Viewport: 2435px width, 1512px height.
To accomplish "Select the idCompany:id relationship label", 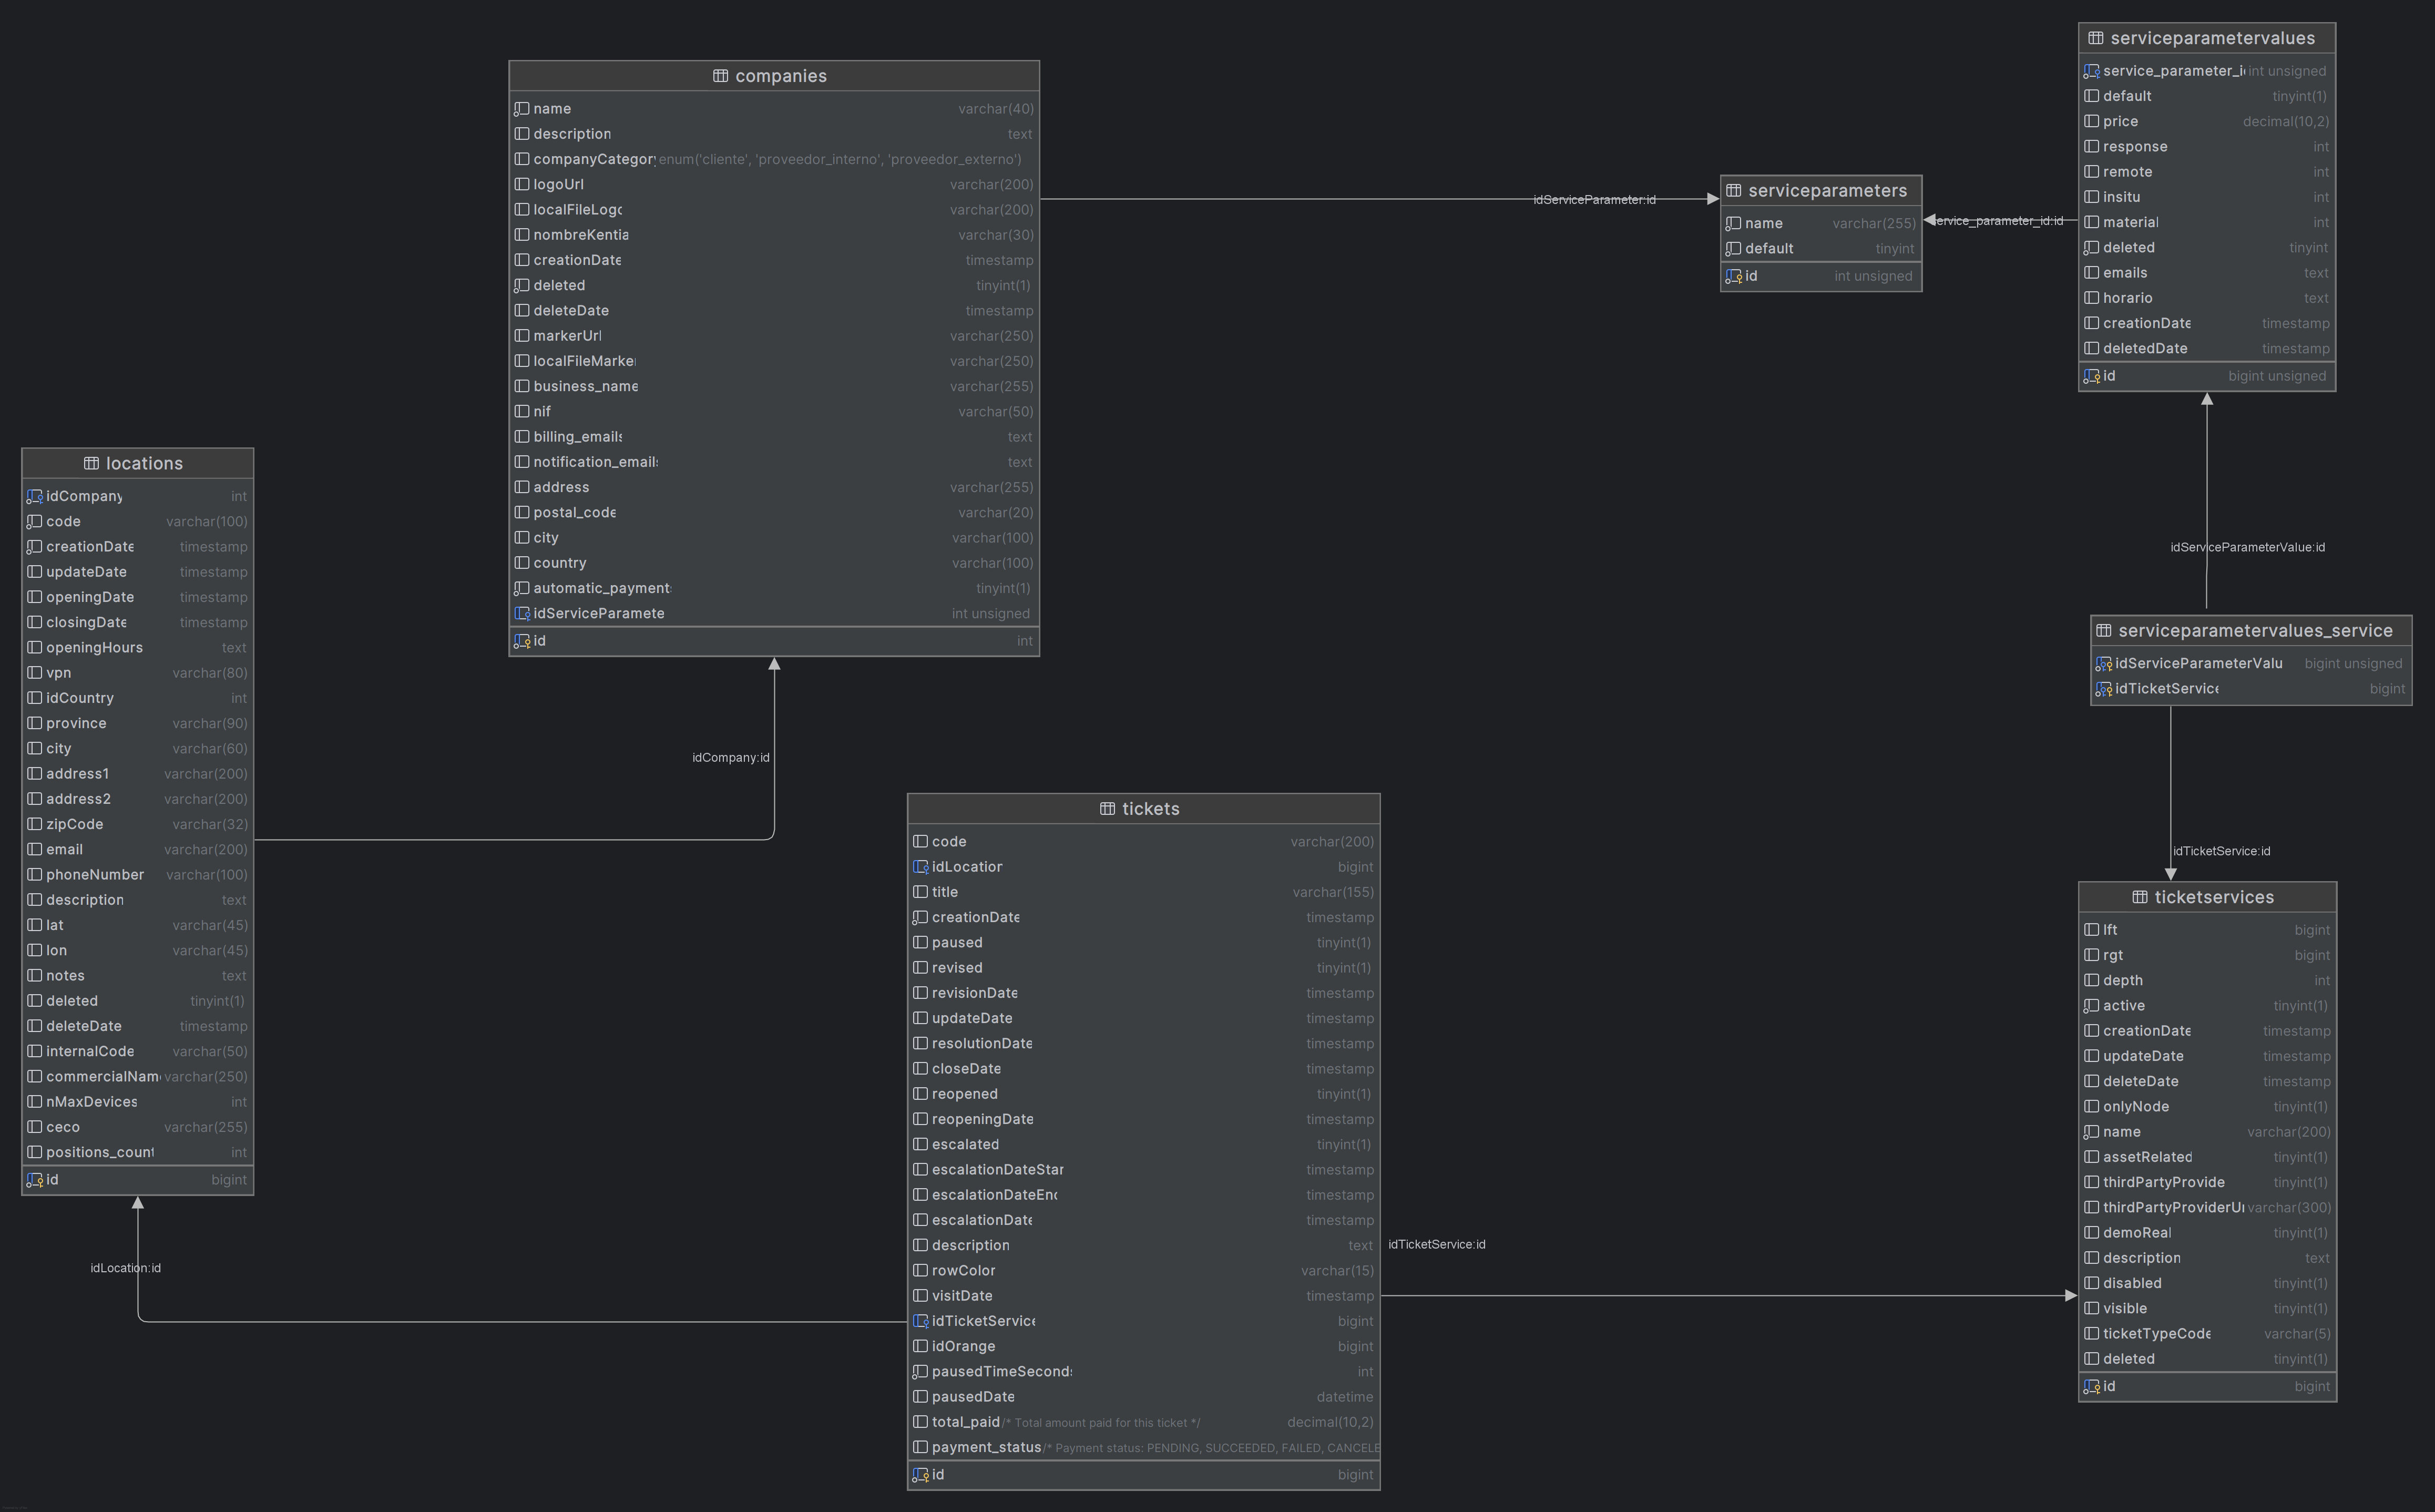I will pyautogui.click(x=730, y=757).
